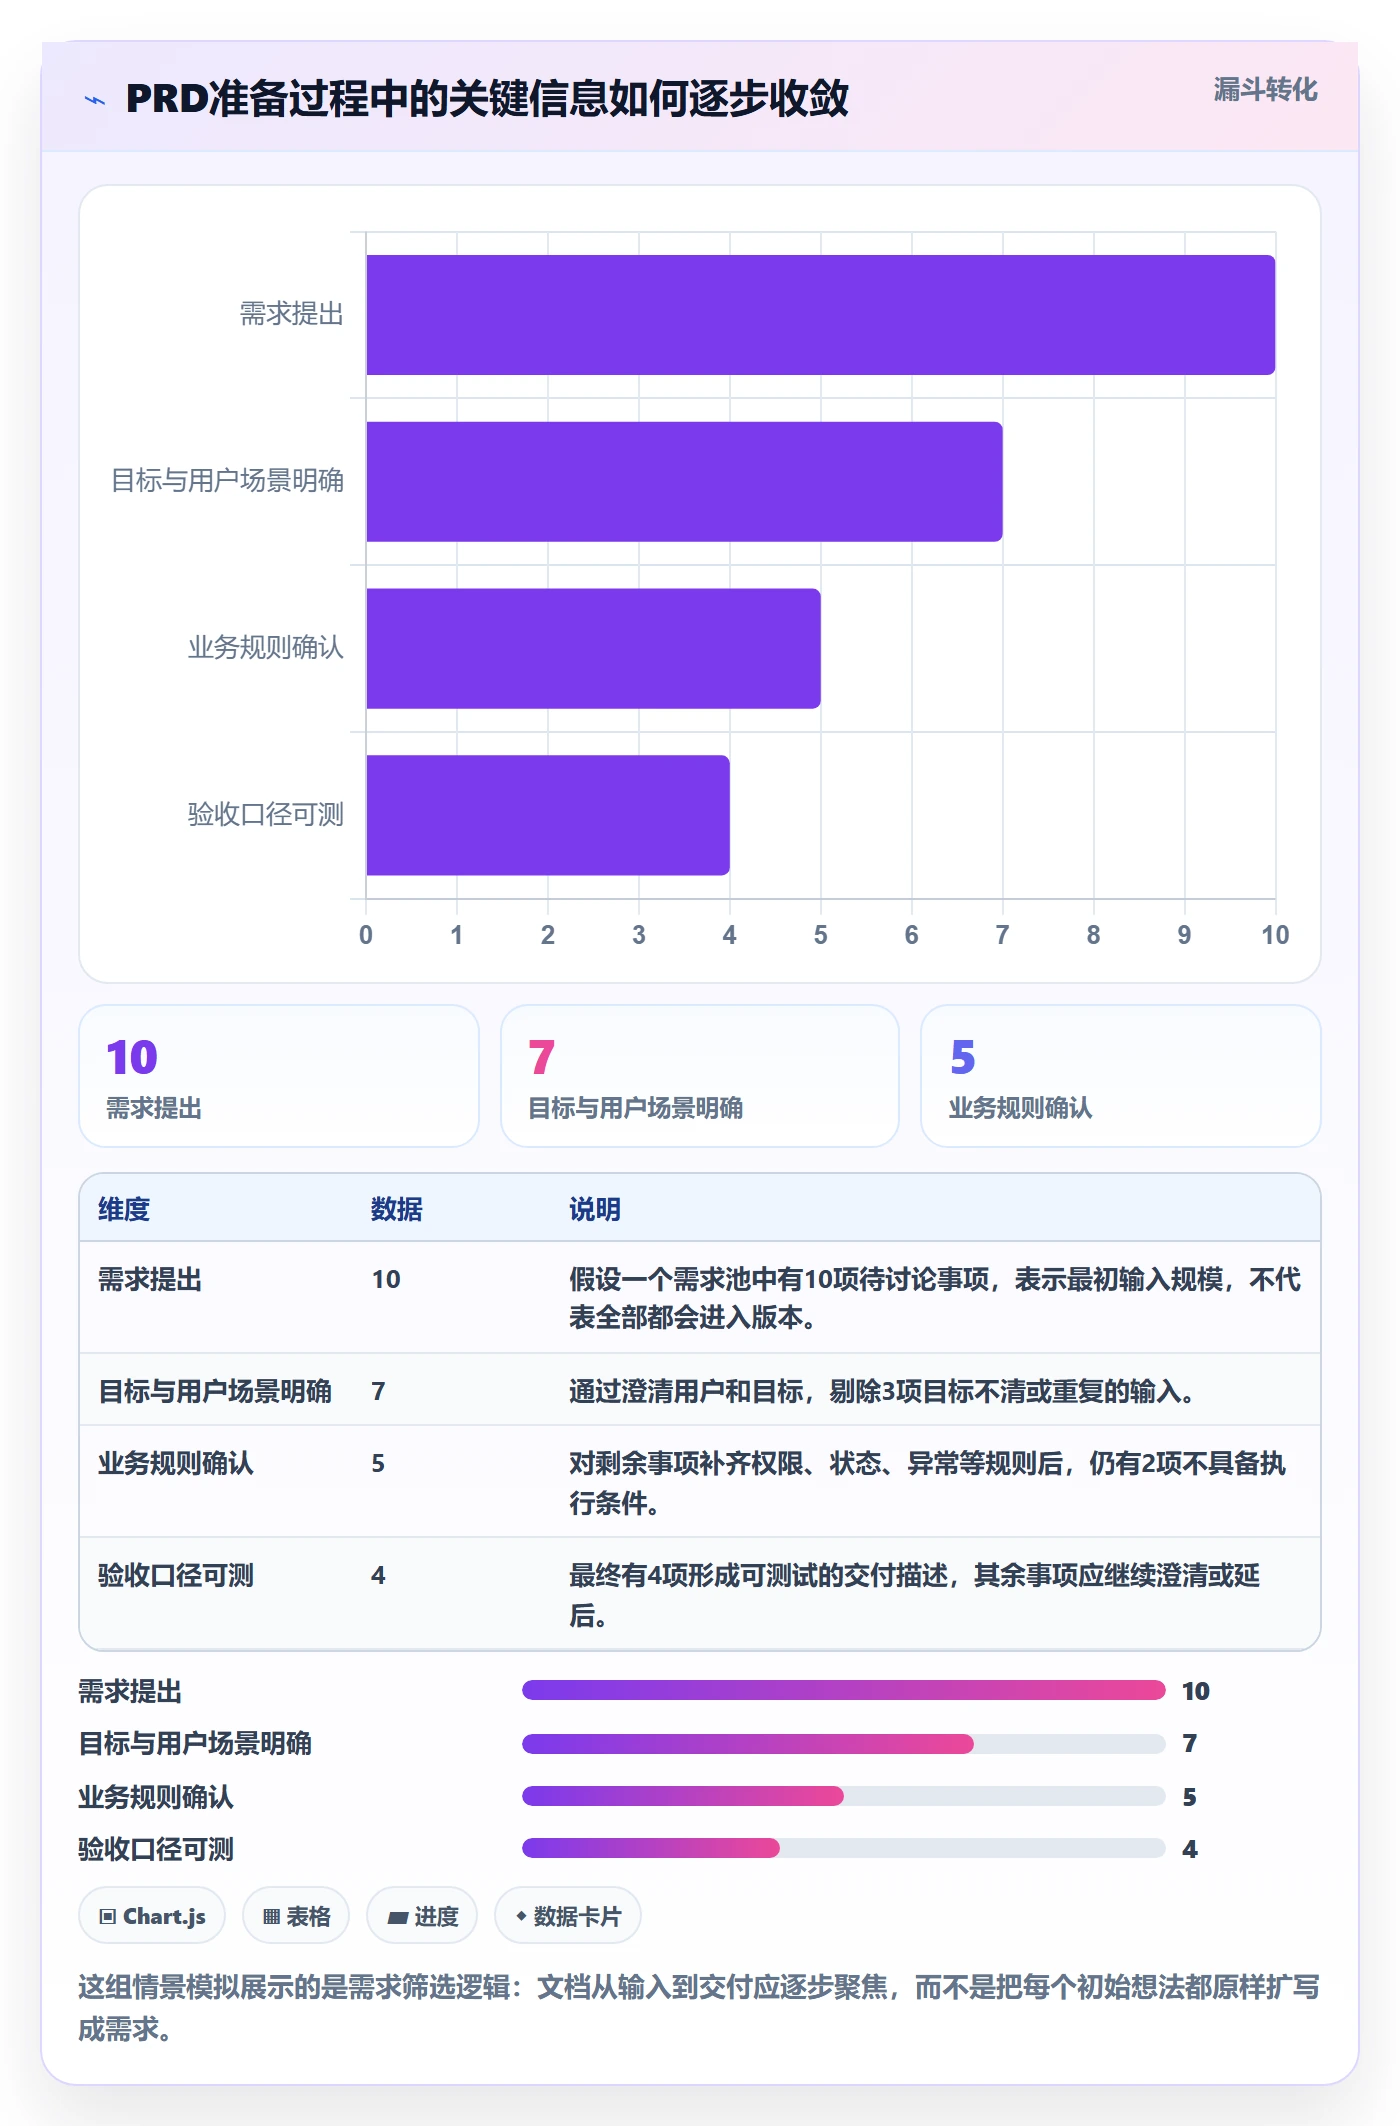Click the 说明 column header
Viewport: 1400px width, 2126px height.
tap(595, 1209)
